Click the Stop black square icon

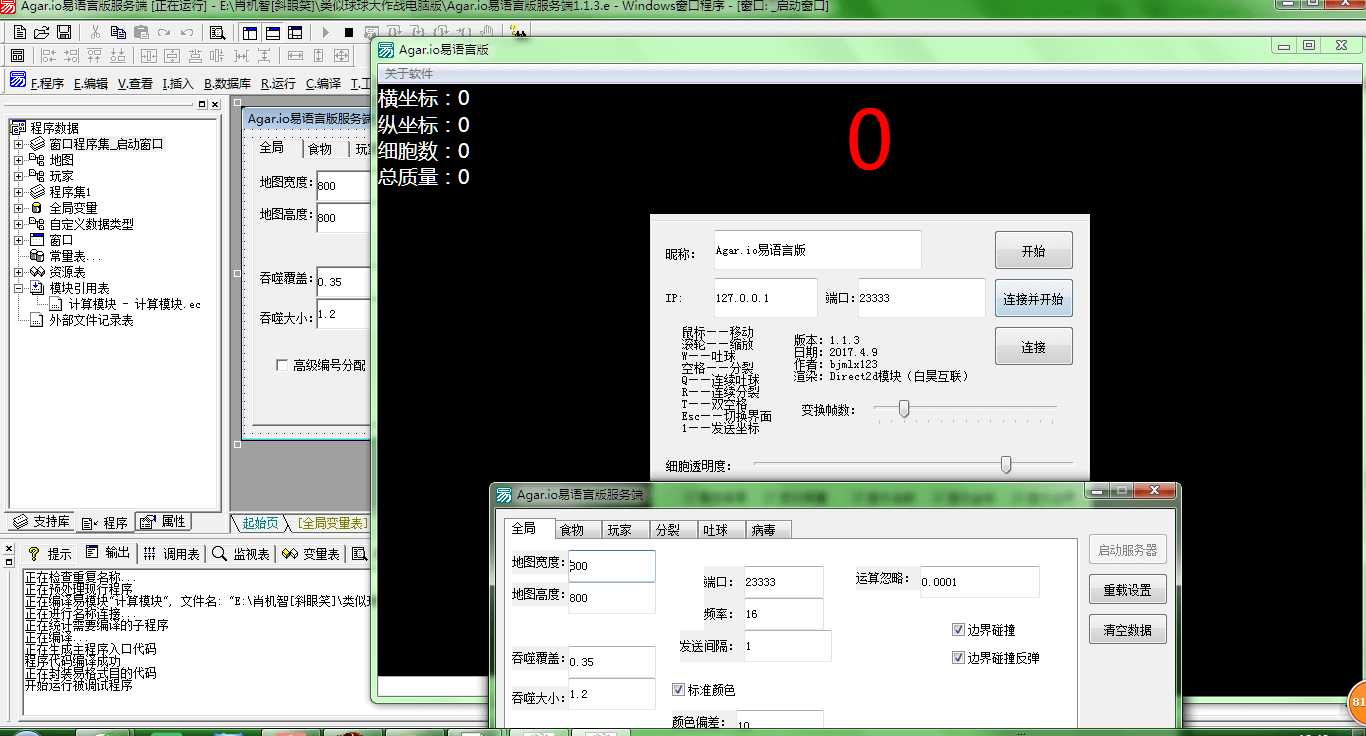(x=348, y=32)
